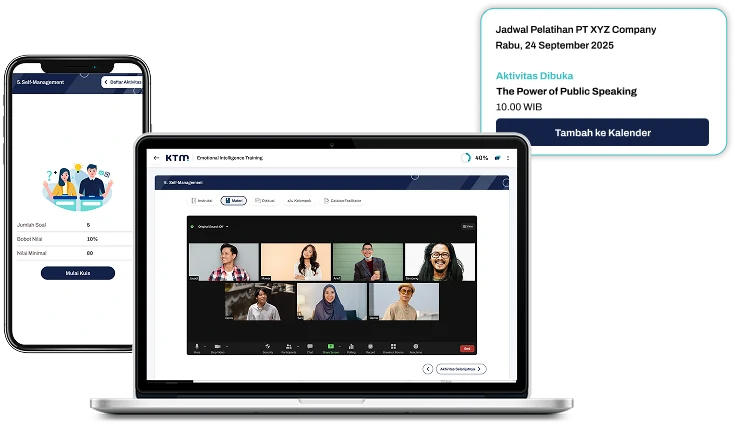This screenshot has width=736, height=424.
Task: Open the Participants panel icon
Action: [x=288, y=346]
